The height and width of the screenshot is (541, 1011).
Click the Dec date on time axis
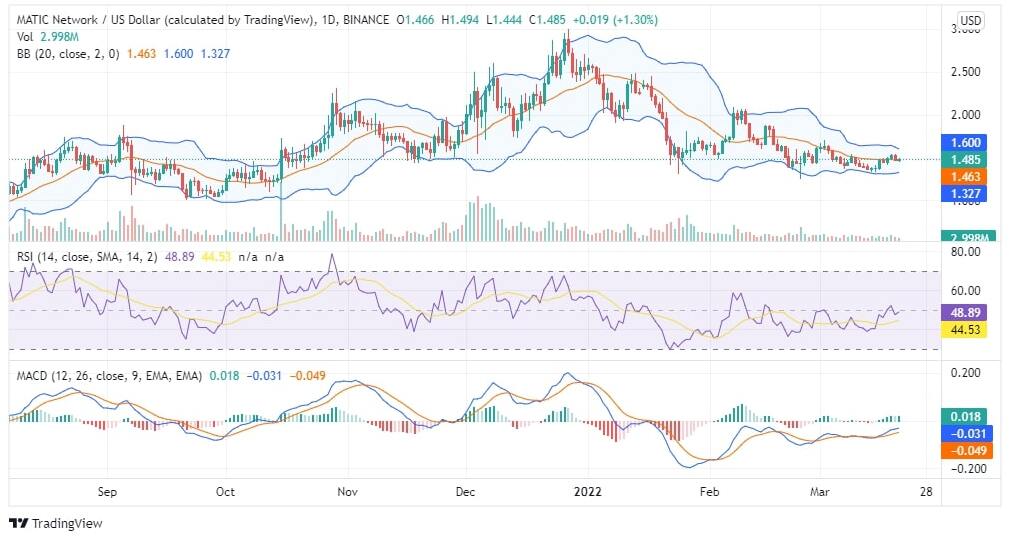click(465, 492)
